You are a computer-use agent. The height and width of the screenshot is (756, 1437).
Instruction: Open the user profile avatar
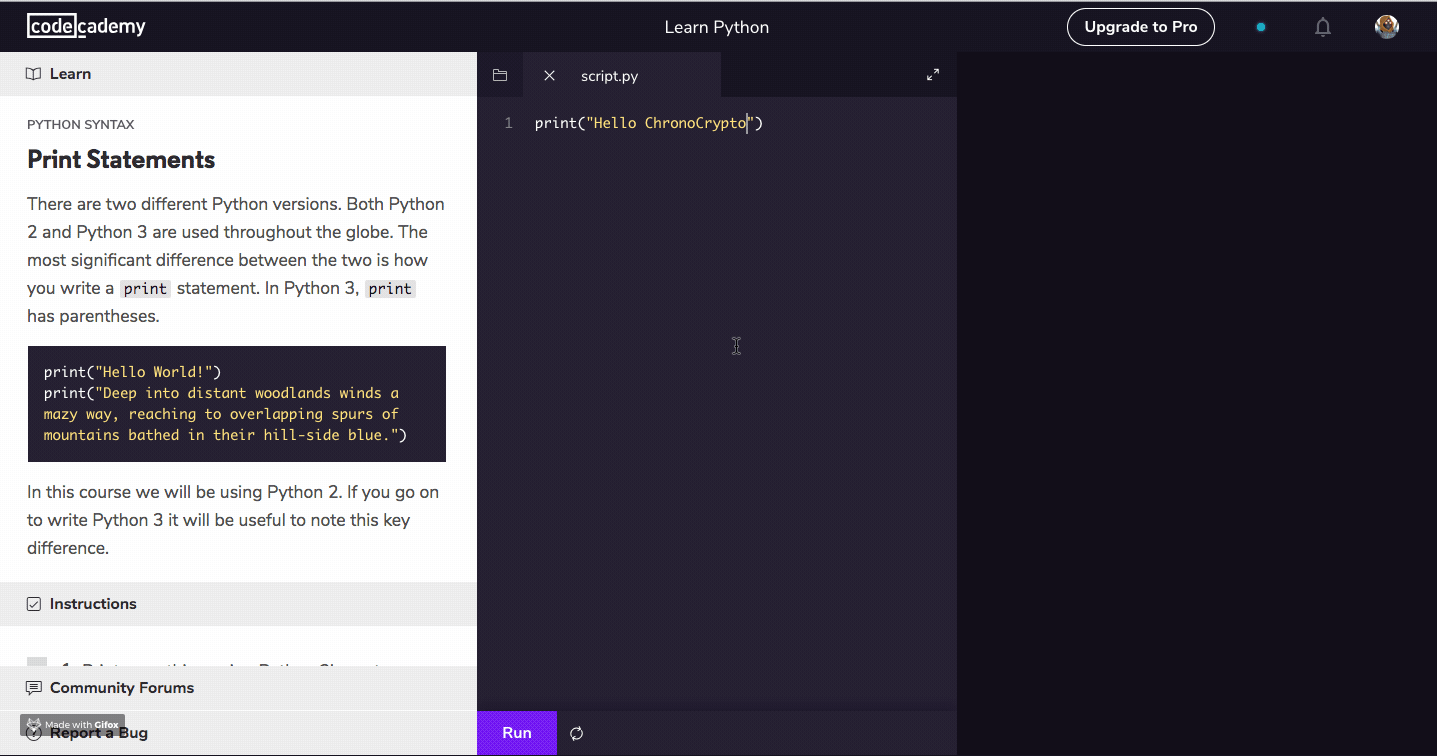(1387, 27)
